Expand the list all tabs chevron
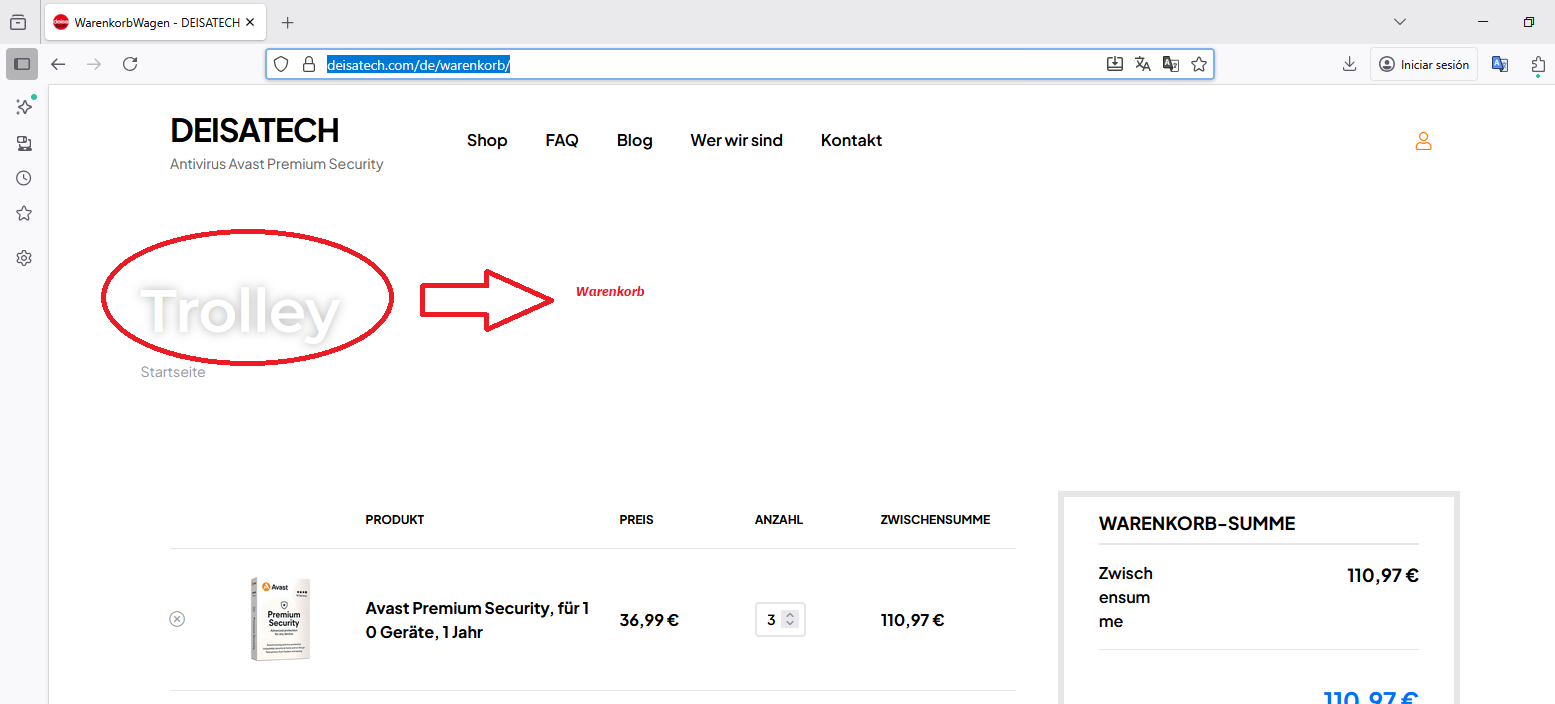 (1400, 22)
